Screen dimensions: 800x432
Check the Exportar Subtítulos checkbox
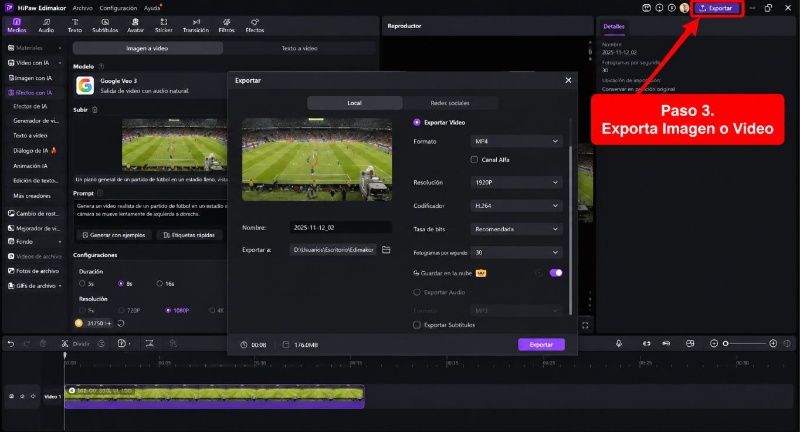(x=417, y=325)
